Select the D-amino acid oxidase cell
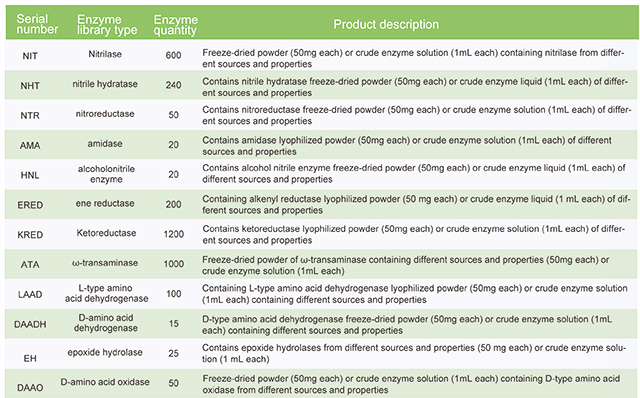The height and width of the screenshot is (398, 640). [105, 382]
